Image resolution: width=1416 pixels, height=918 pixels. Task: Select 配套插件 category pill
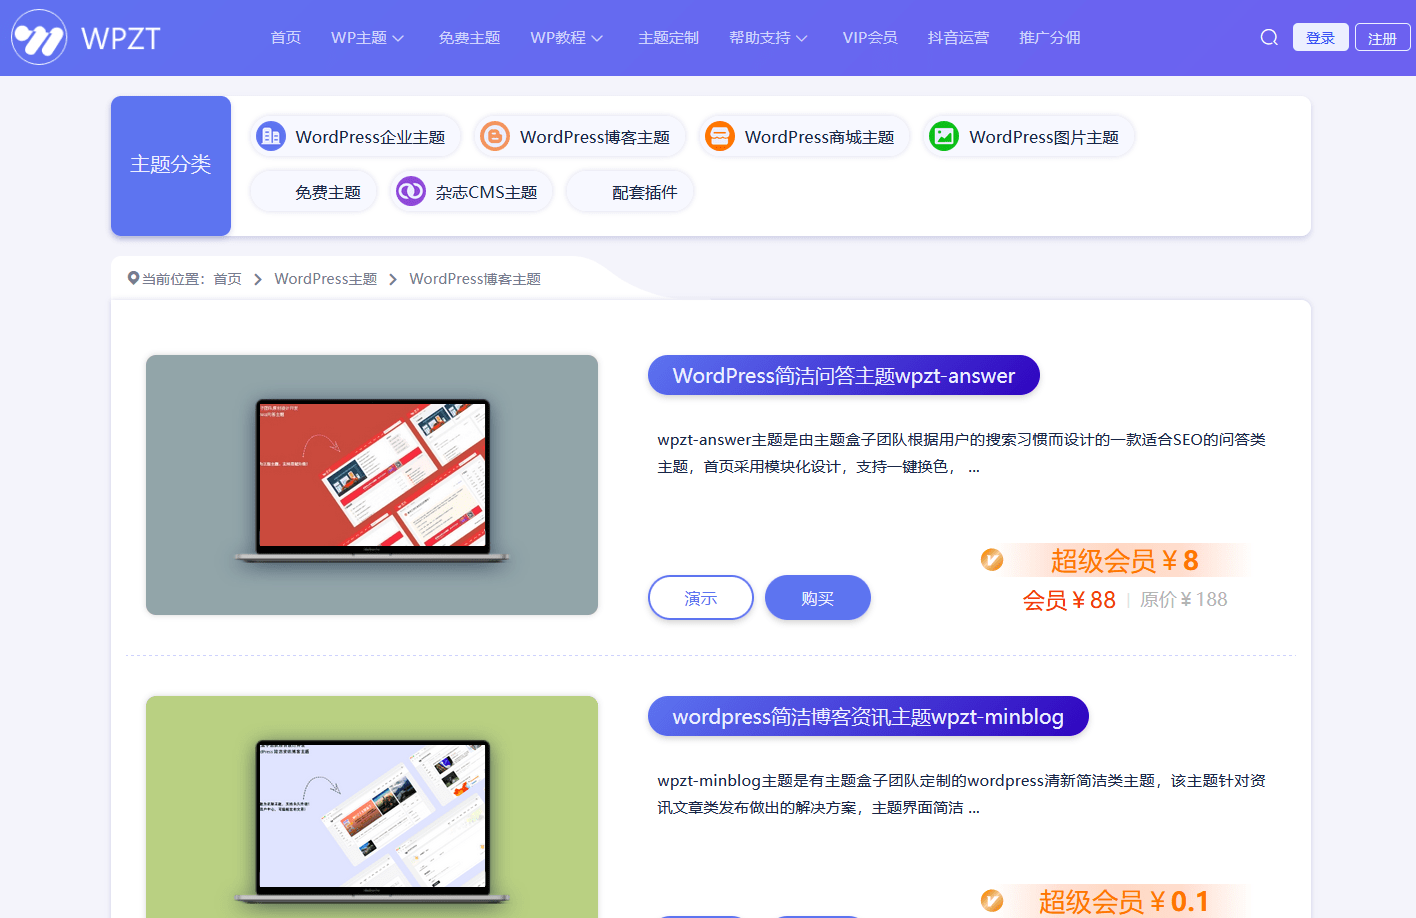pyautogui.click(x=630, y=191)
